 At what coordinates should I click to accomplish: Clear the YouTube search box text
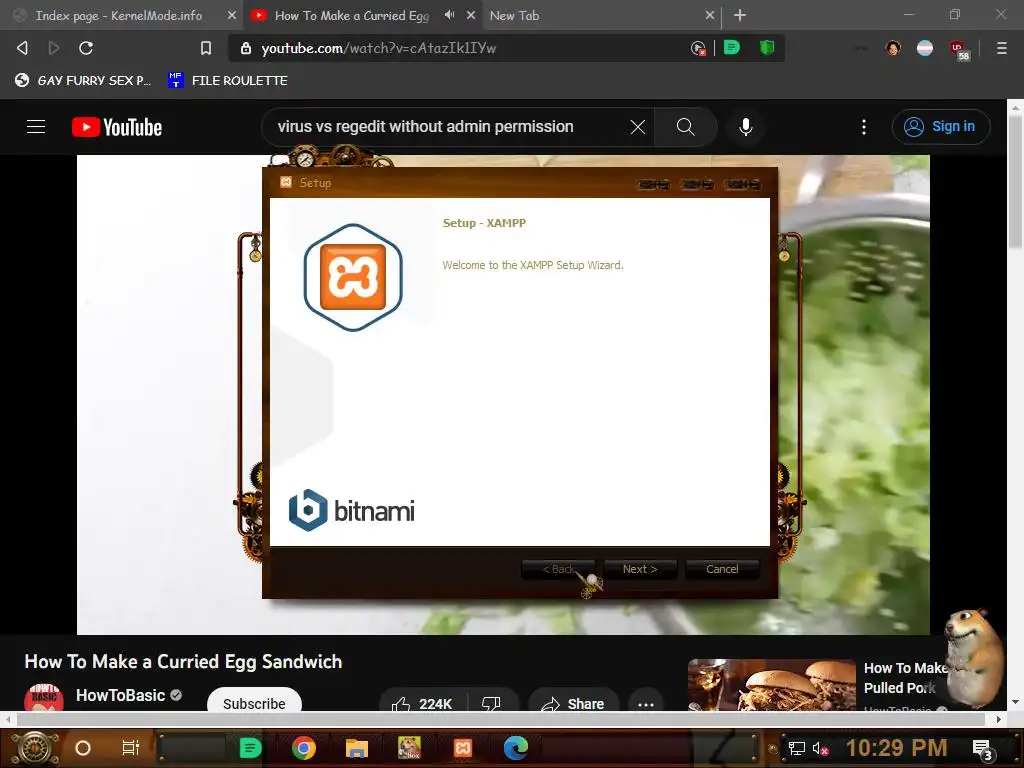[637, 127]
